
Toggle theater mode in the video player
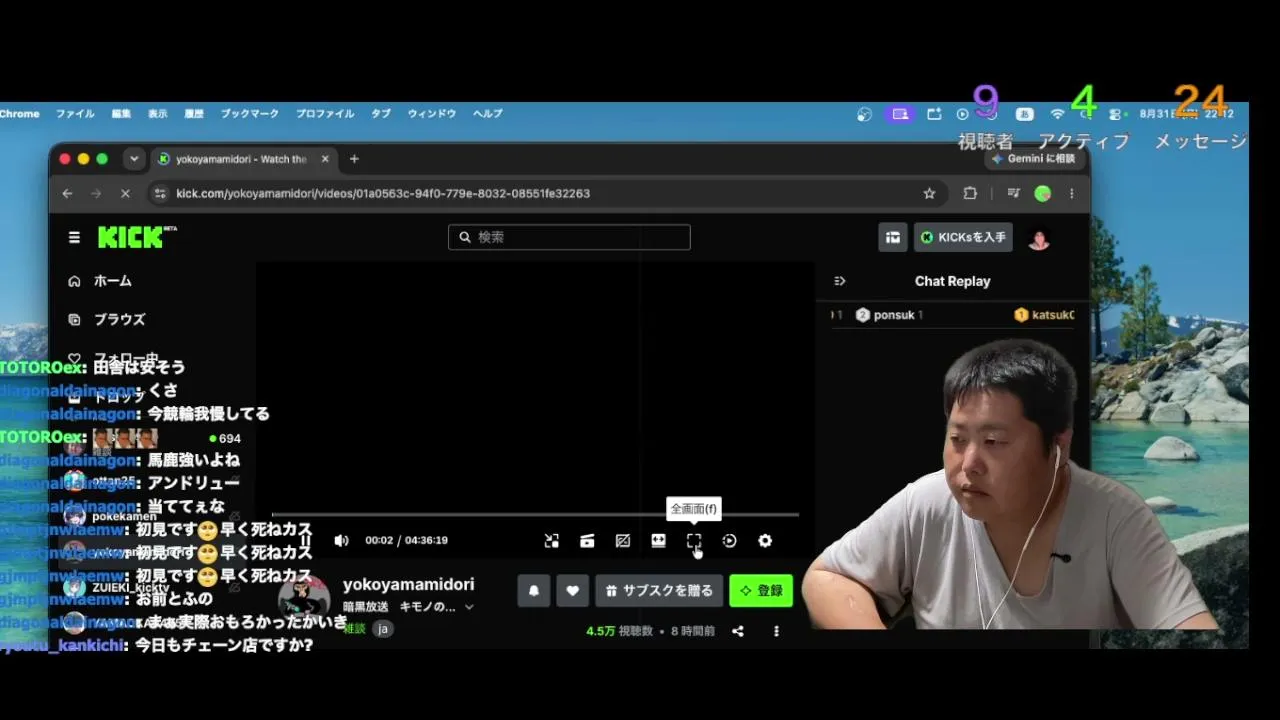(x=658, y=541)
